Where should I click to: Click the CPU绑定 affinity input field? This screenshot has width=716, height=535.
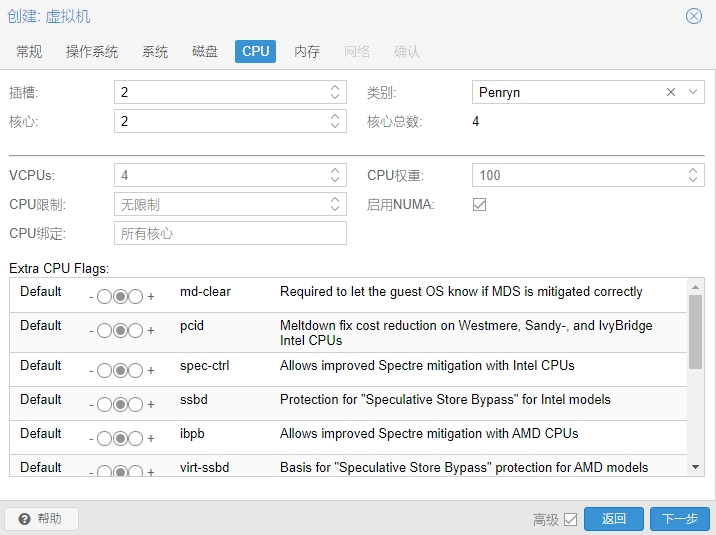(x=230, y=233)
